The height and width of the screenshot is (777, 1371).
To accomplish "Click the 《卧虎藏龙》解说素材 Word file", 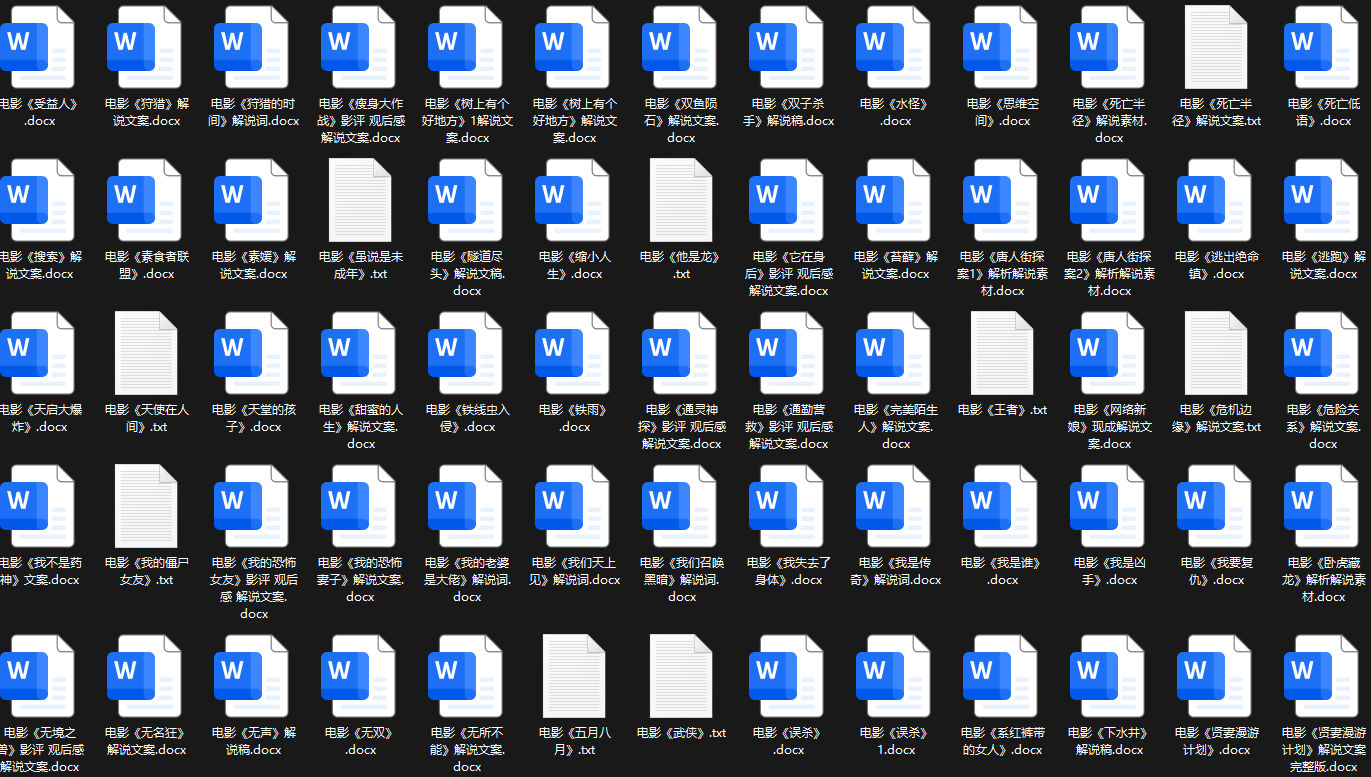I will tap(1322, 504).
